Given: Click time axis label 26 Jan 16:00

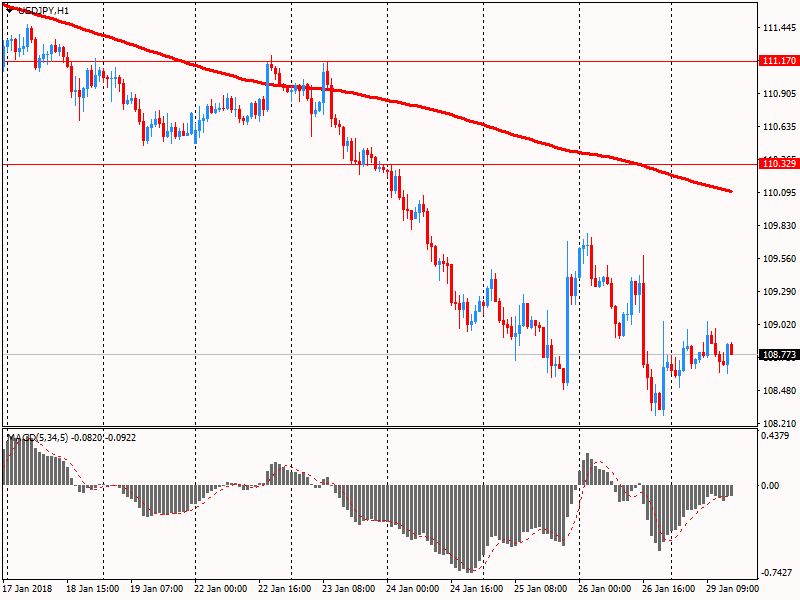Looking at the screenshot, I should pyautogui.click(x=668, y=588).
